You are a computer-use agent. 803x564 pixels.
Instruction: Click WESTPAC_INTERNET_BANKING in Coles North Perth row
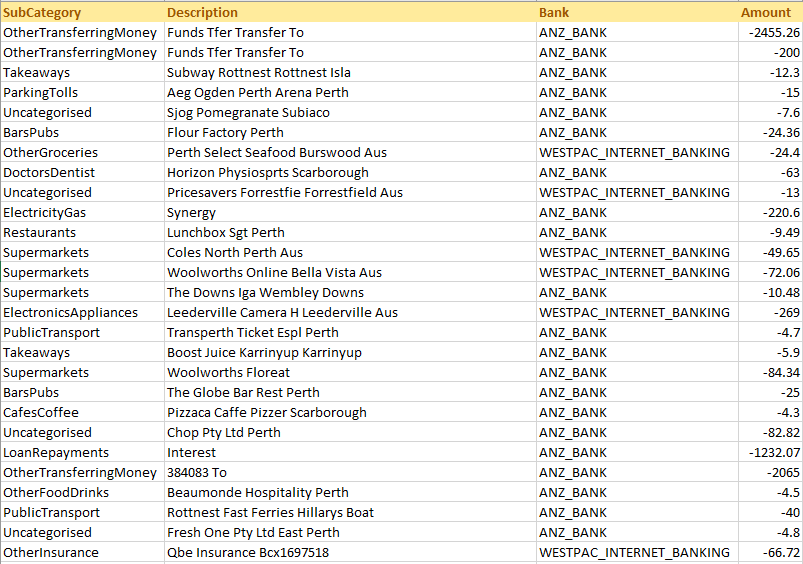click(637, 252)
